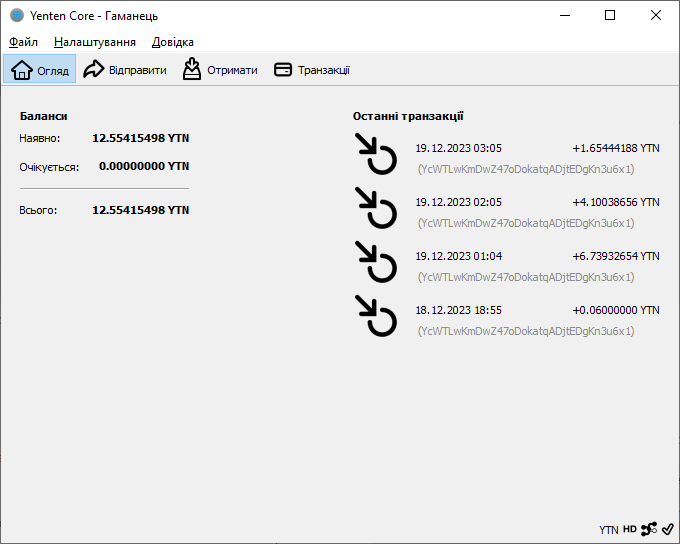
Task: Click the 19.12.2023 02:05 transaction date
Action: [x=458, y=202]
